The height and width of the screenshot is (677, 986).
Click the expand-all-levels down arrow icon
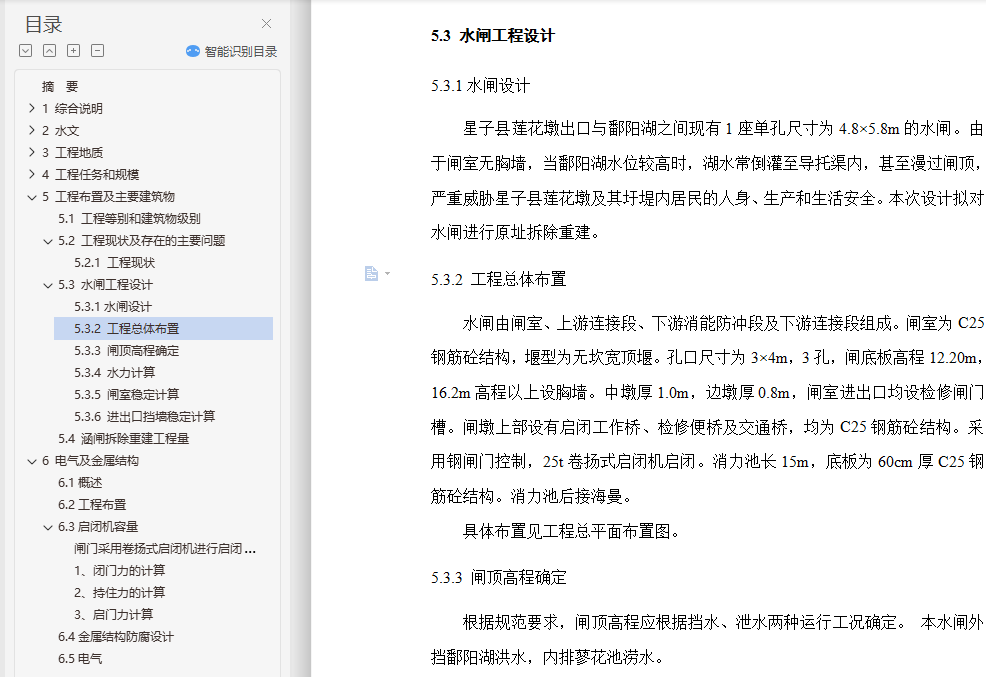point(26,51)
